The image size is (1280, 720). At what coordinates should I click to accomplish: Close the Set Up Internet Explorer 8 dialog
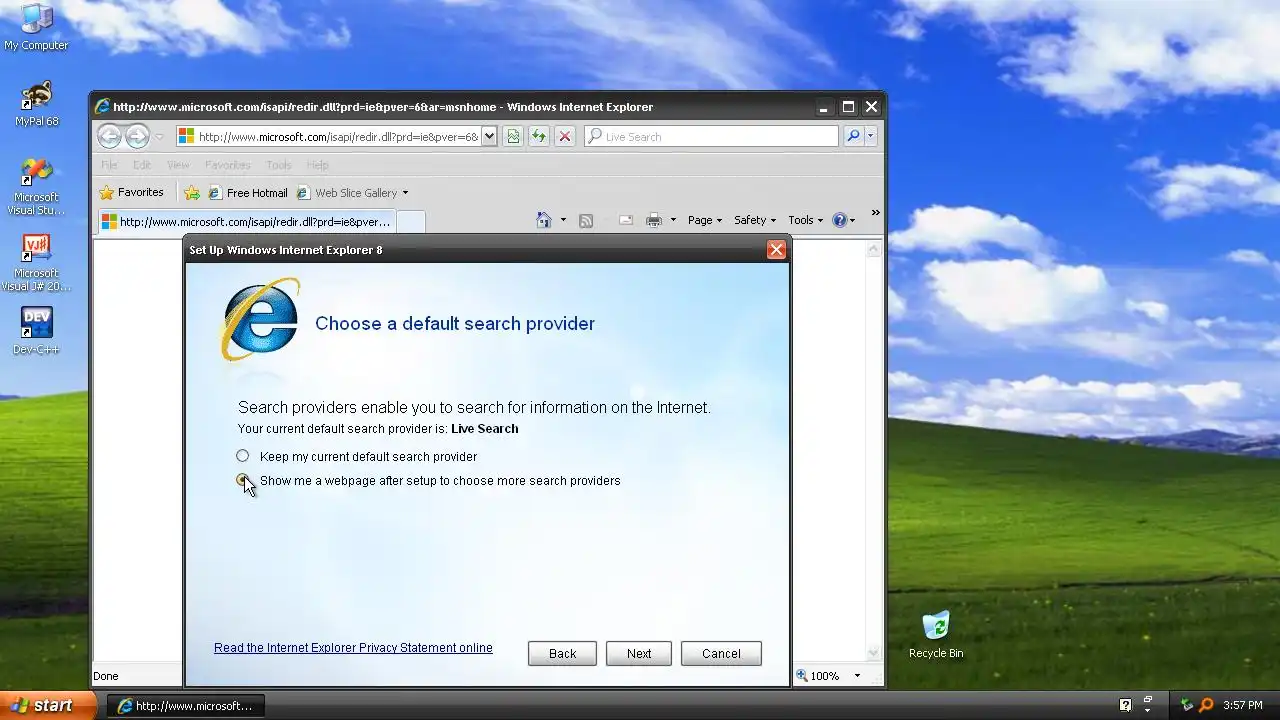click(776, 250)
